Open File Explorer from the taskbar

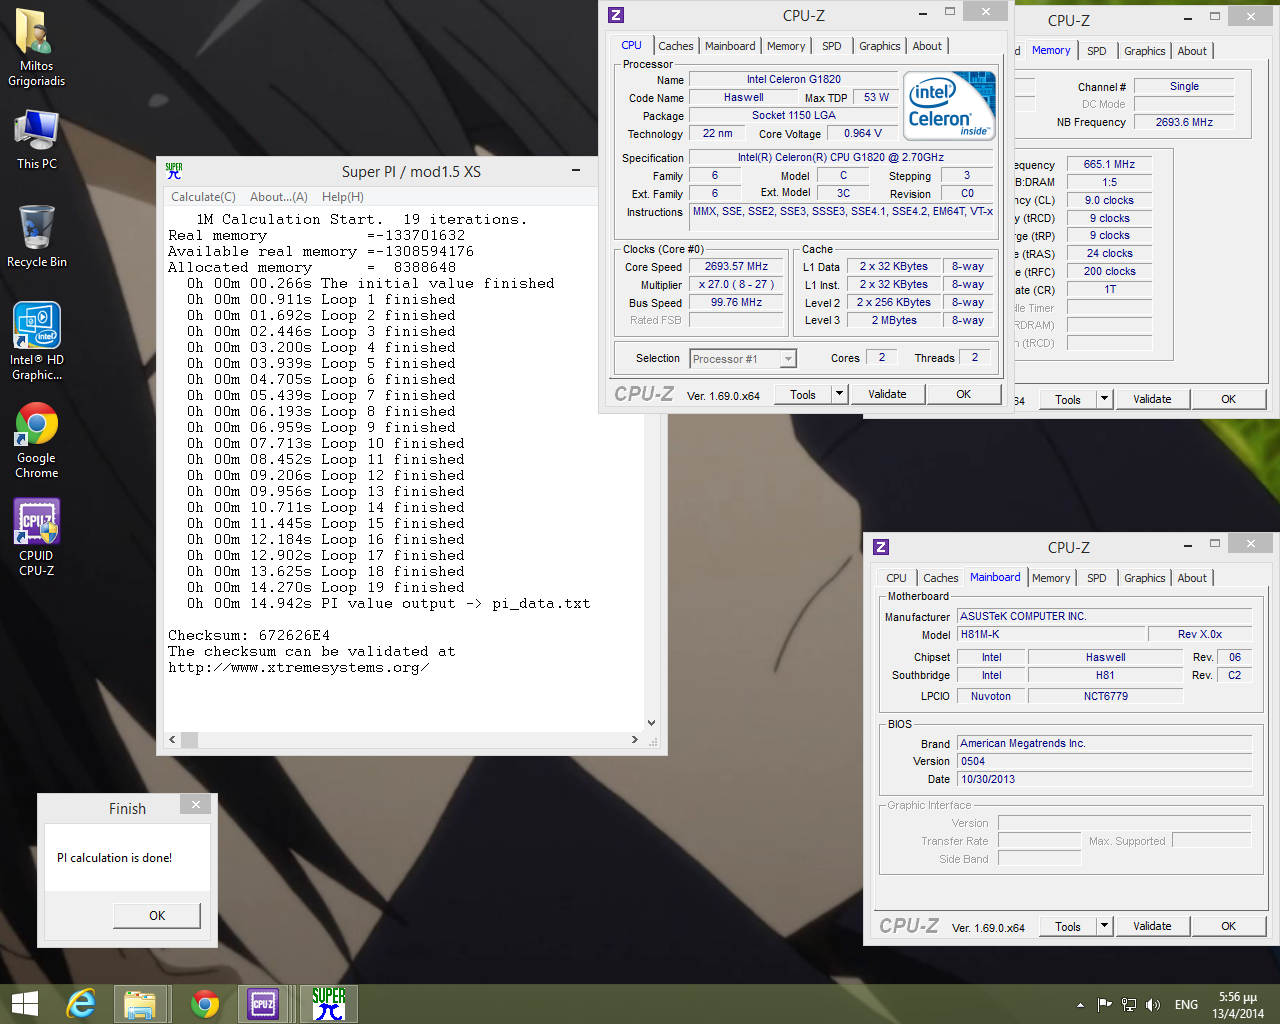coord(140,1004)
